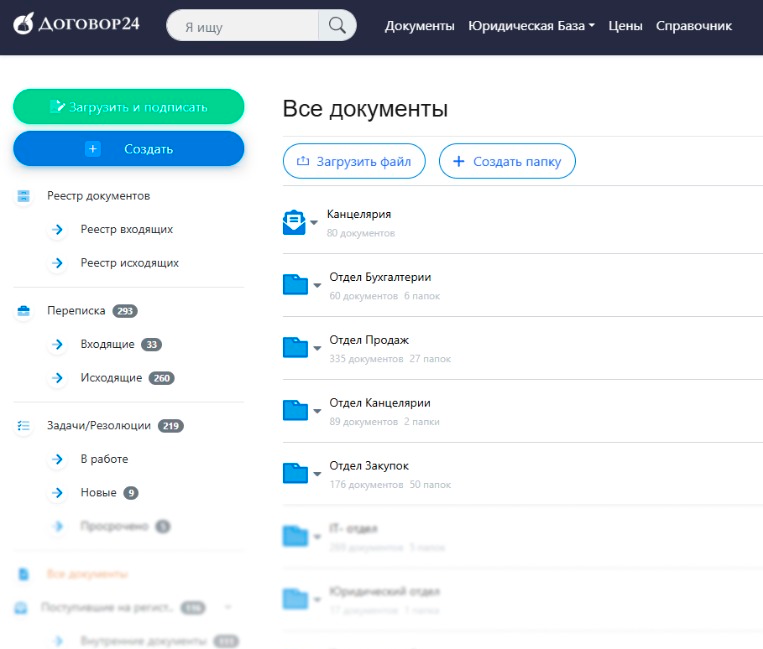Click the Загрузить файл button
Image resolution: width=763 pixels, height=649 pixels.
[354, 161]
